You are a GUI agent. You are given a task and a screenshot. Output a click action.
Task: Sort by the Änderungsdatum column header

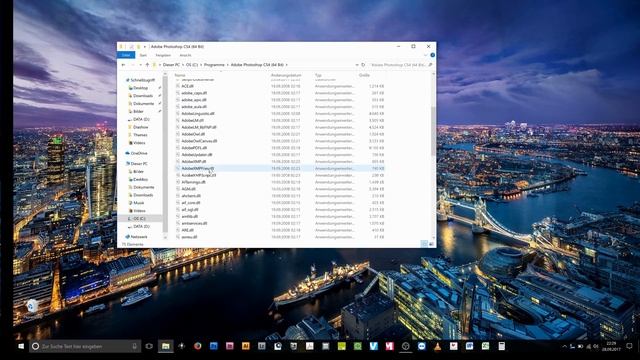(x=286, y=75)
